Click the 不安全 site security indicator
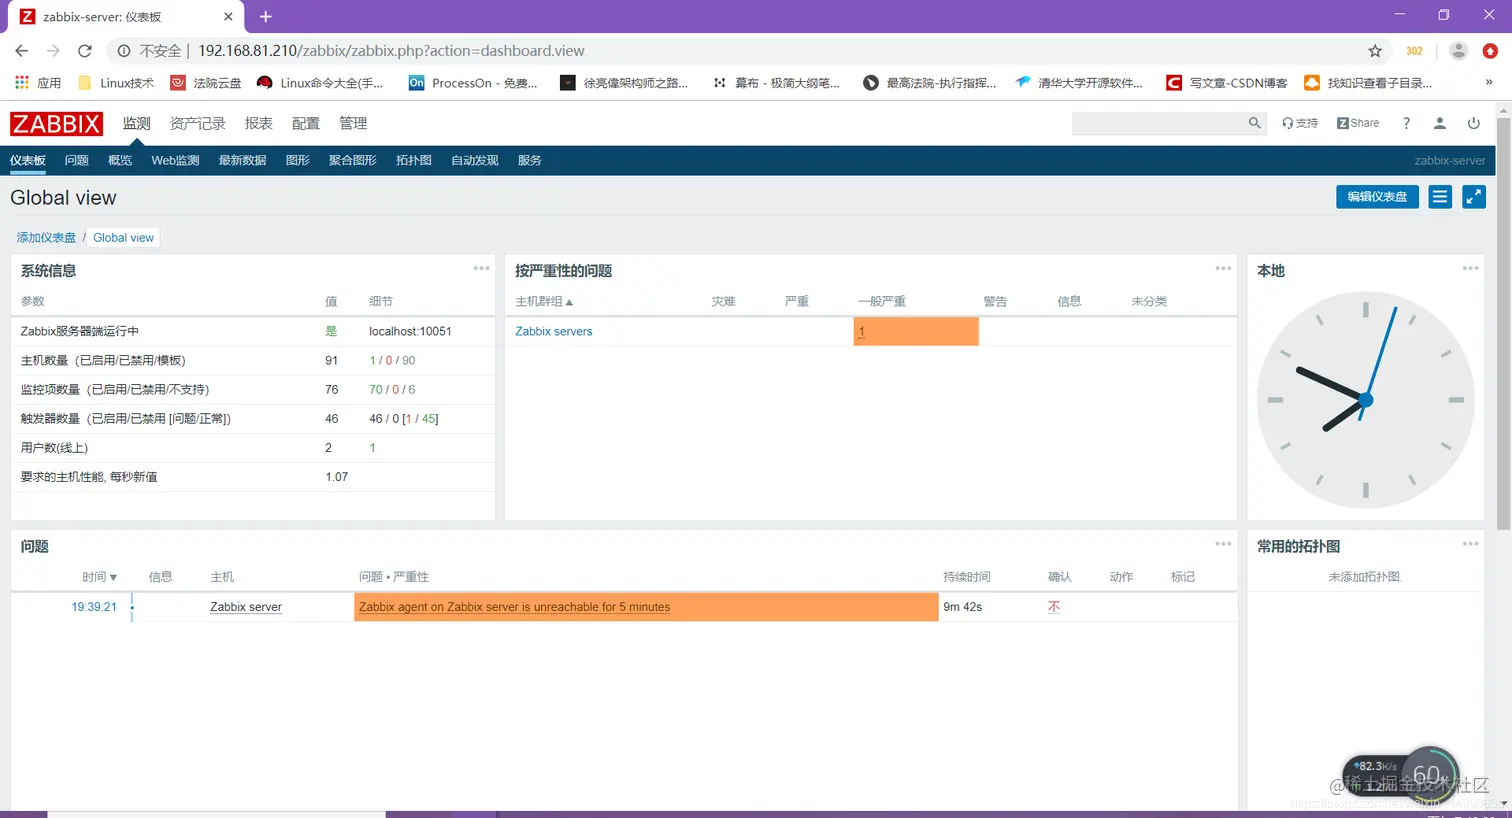 (150, 51)
